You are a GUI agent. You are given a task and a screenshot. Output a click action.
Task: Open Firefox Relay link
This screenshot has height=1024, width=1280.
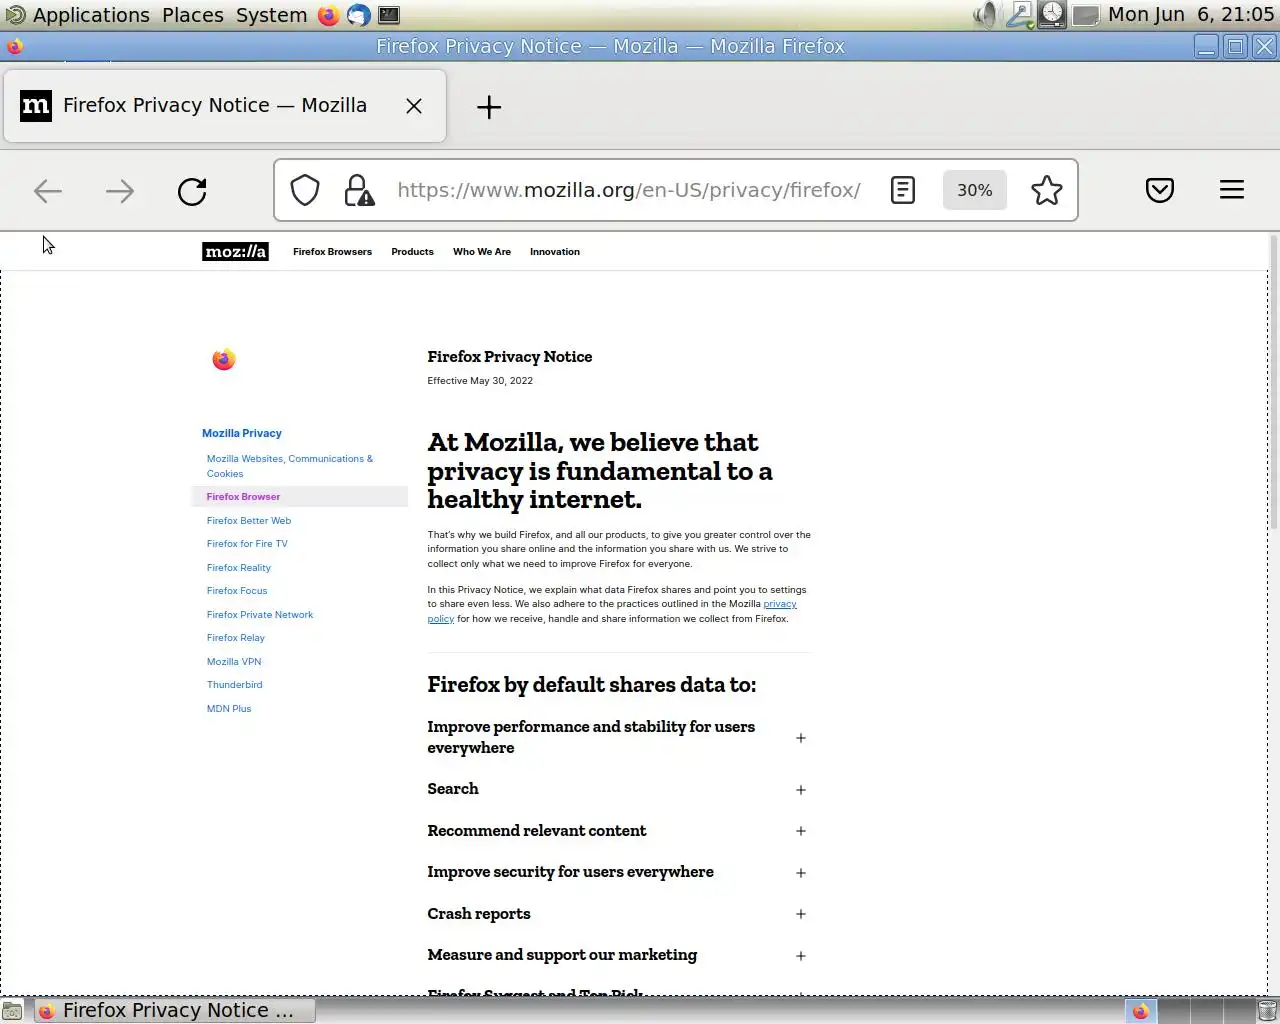(x=236, y=638)
